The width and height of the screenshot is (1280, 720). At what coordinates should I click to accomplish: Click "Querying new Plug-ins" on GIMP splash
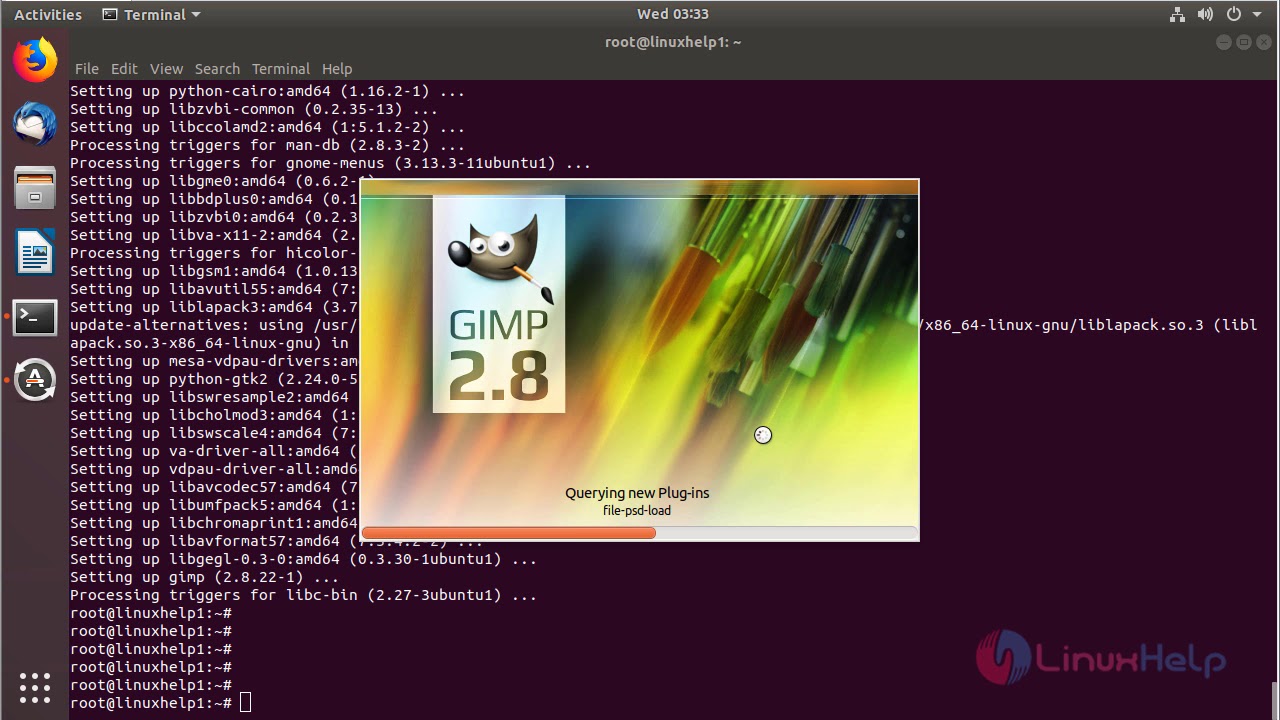(637, 493)
